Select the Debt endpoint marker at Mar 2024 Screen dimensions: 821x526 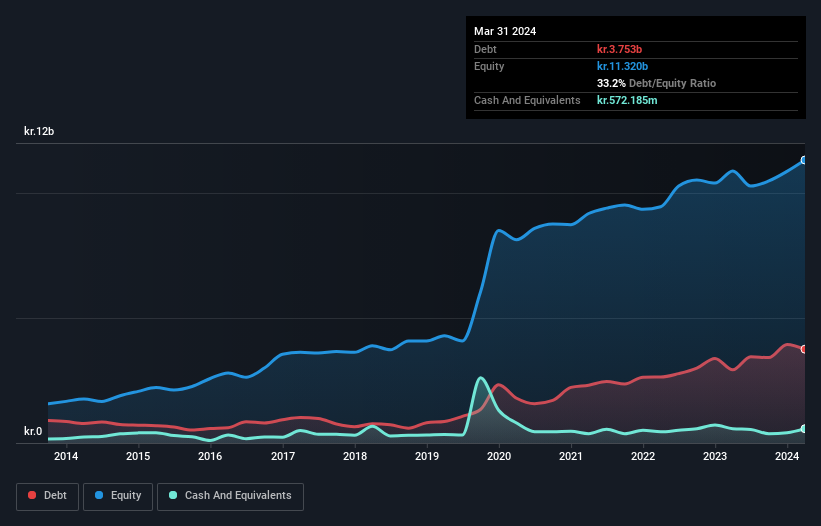tap(804, 349)
